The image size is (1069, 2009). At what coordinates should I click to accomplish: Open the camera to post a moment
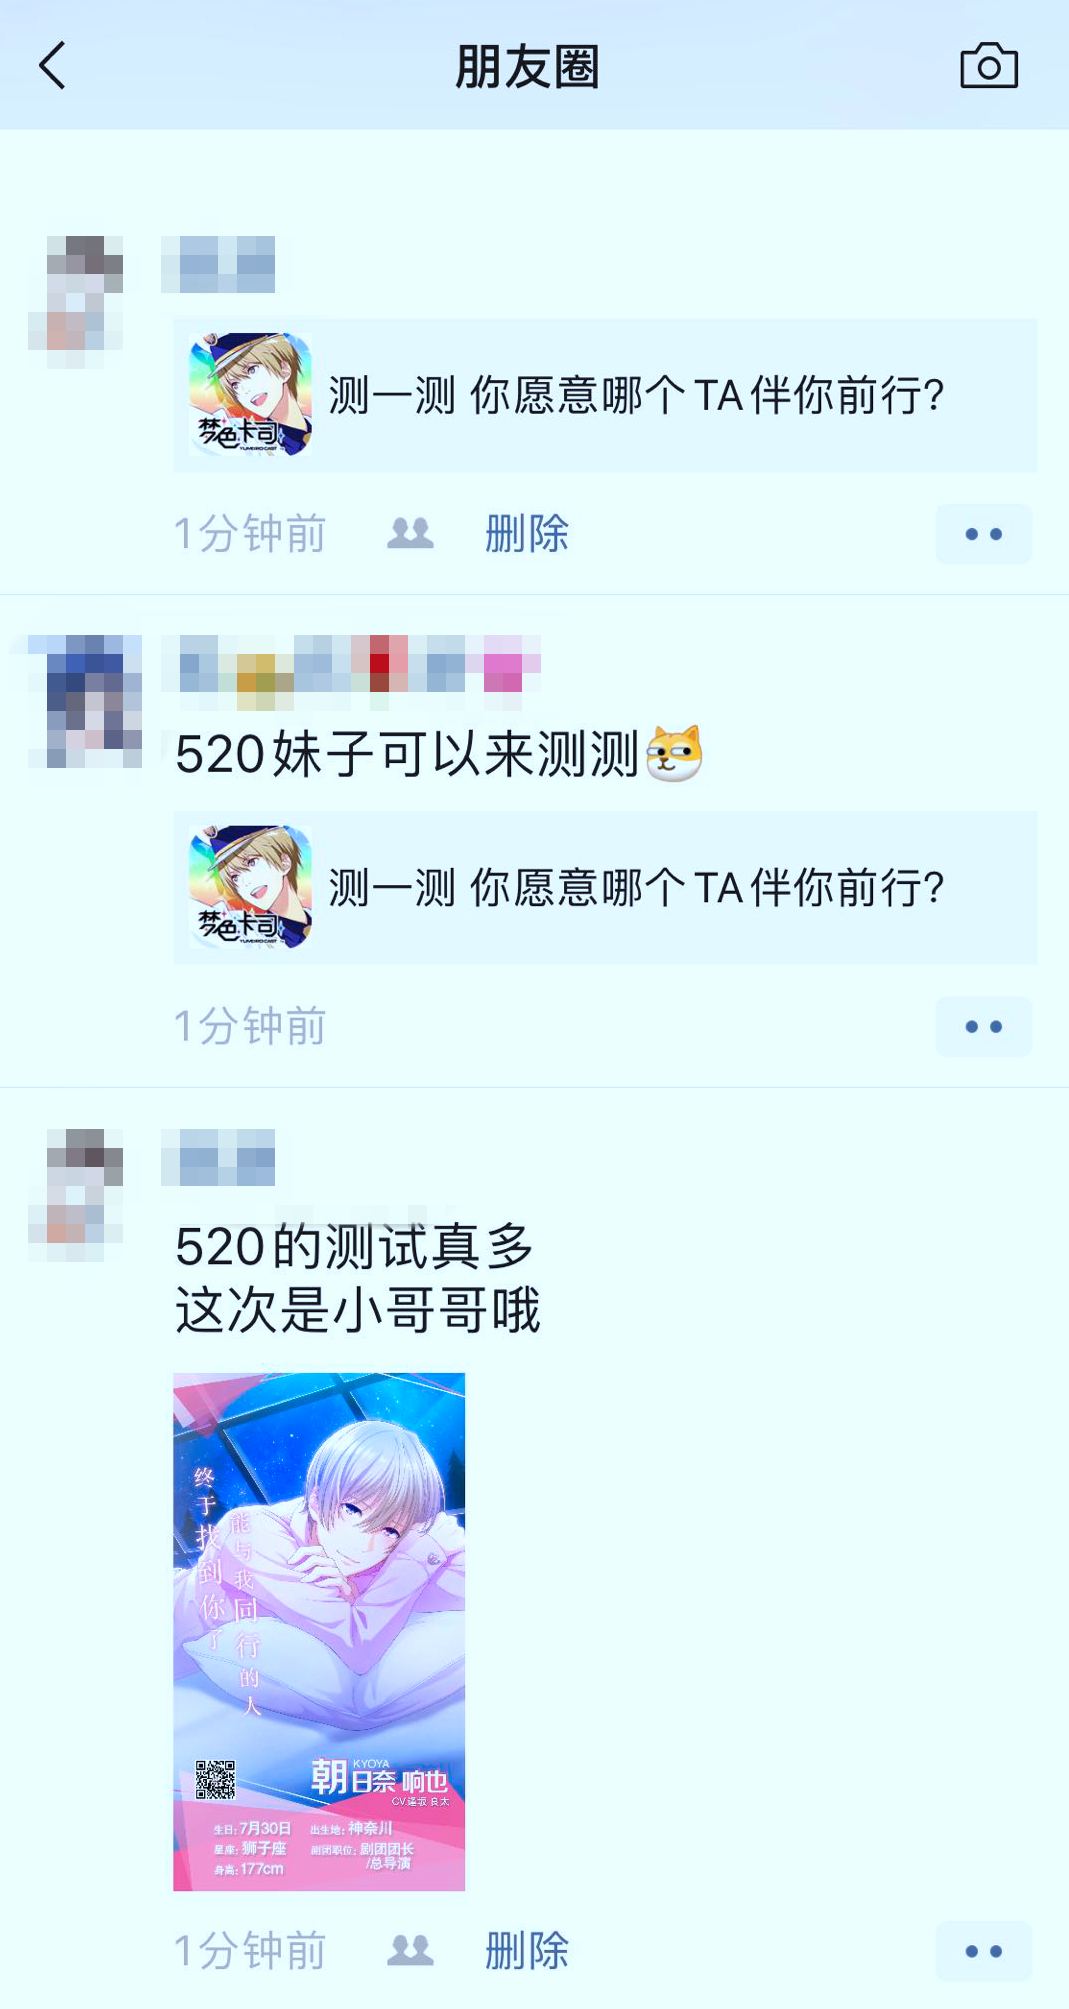pos(988,66)
